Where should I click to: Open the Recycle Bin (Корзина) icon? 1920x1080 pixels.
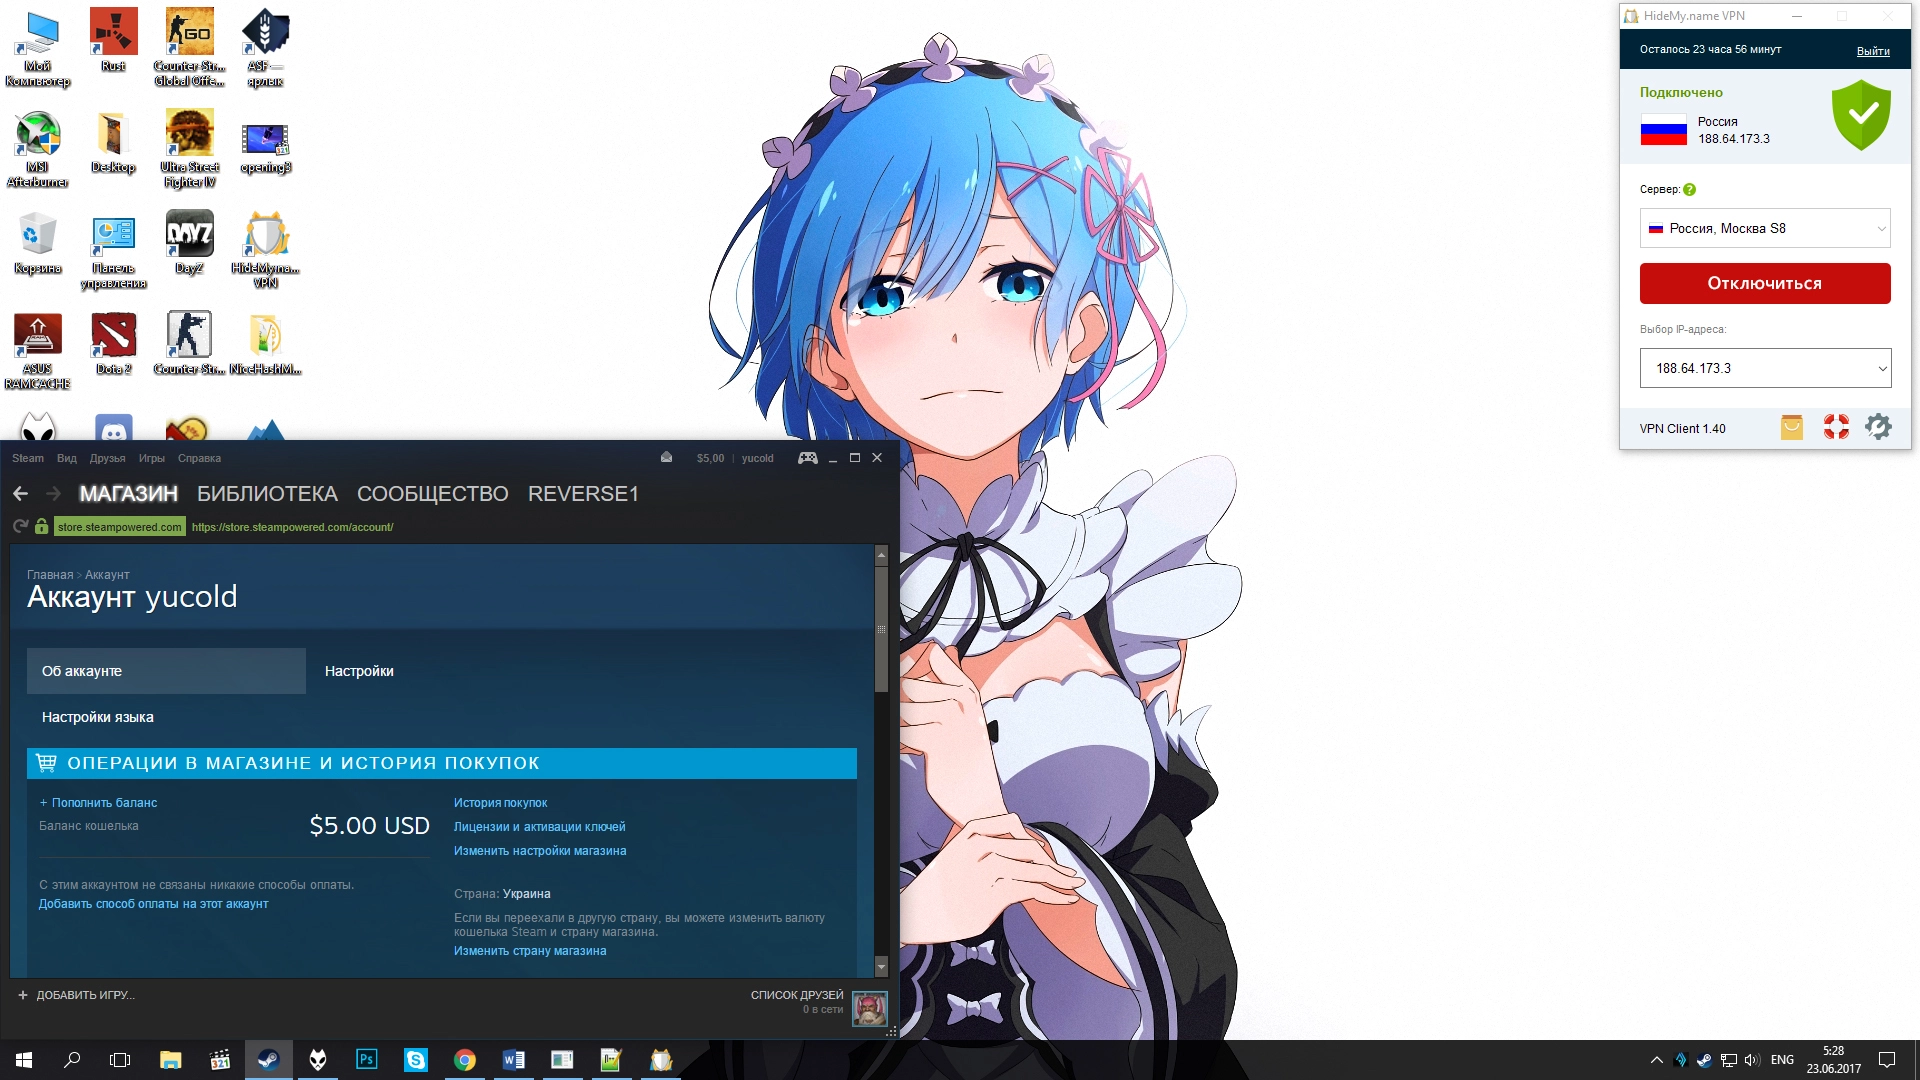coord(37,242)
